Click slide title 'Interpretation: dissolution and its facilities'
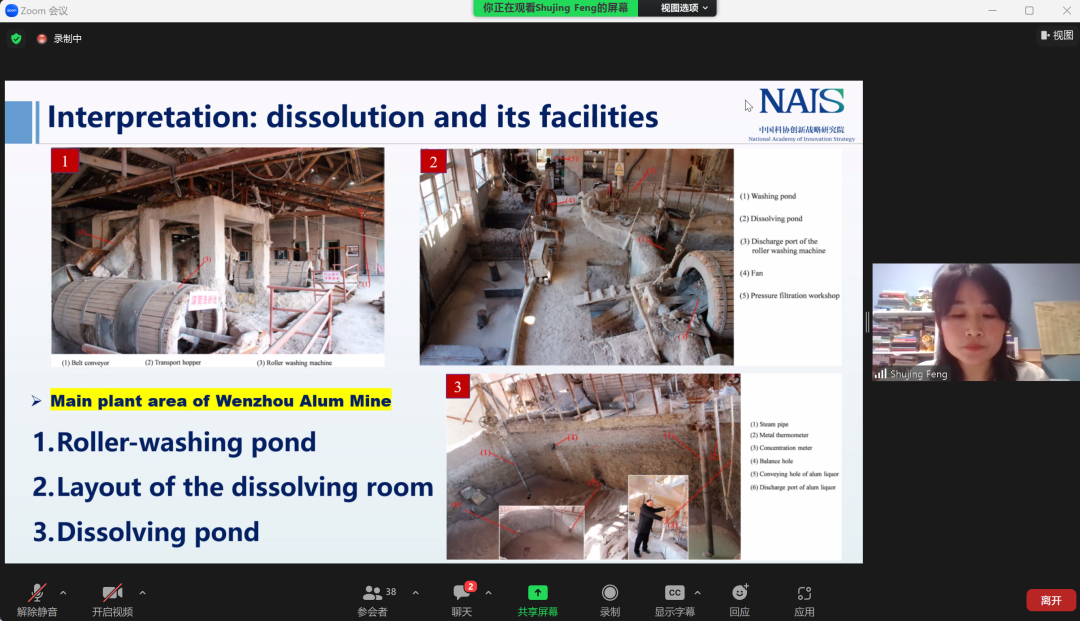Screen dimensions: 1080x621 click(353, 116)
